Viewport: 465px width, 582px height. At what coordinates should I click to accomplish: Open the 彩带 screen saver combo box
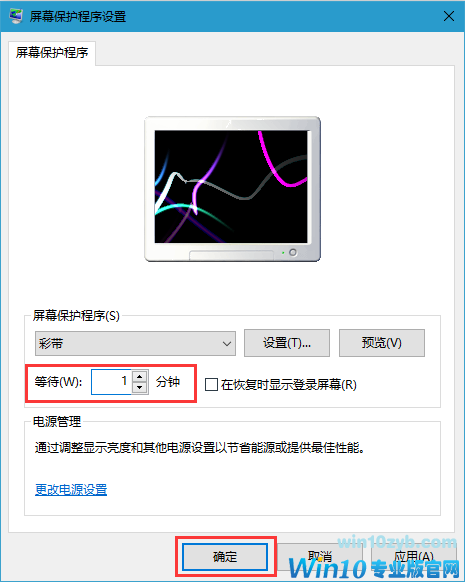pyautogui.click(x=135, y=343)
